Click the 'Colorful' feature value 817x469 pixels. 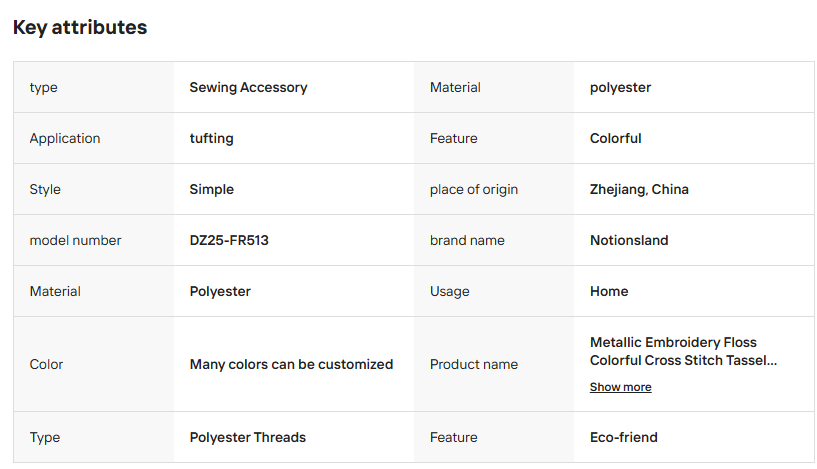615,139
